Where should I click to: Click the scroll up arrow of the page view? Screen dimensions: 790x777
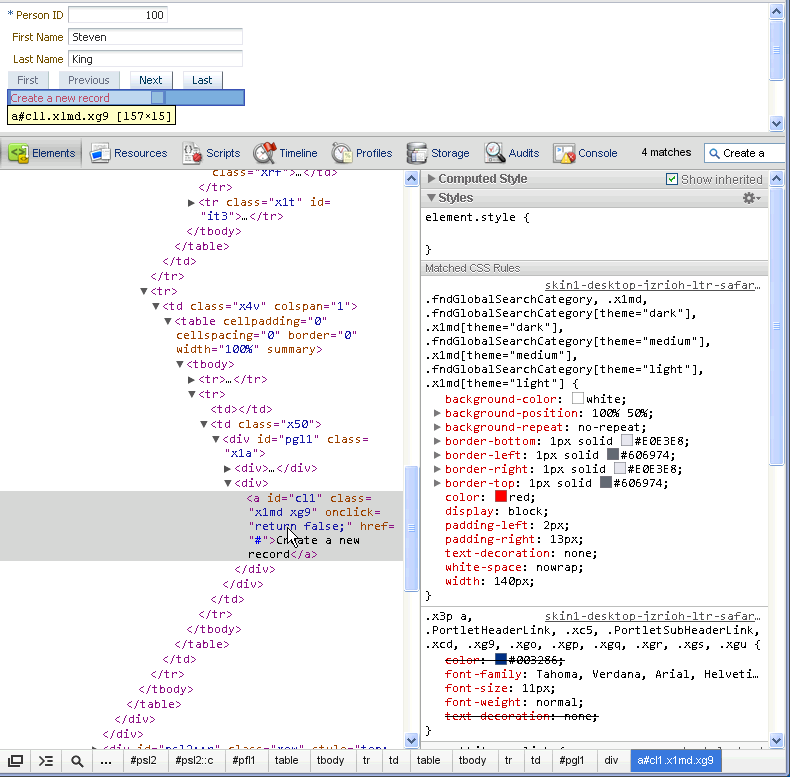[776, 12]
